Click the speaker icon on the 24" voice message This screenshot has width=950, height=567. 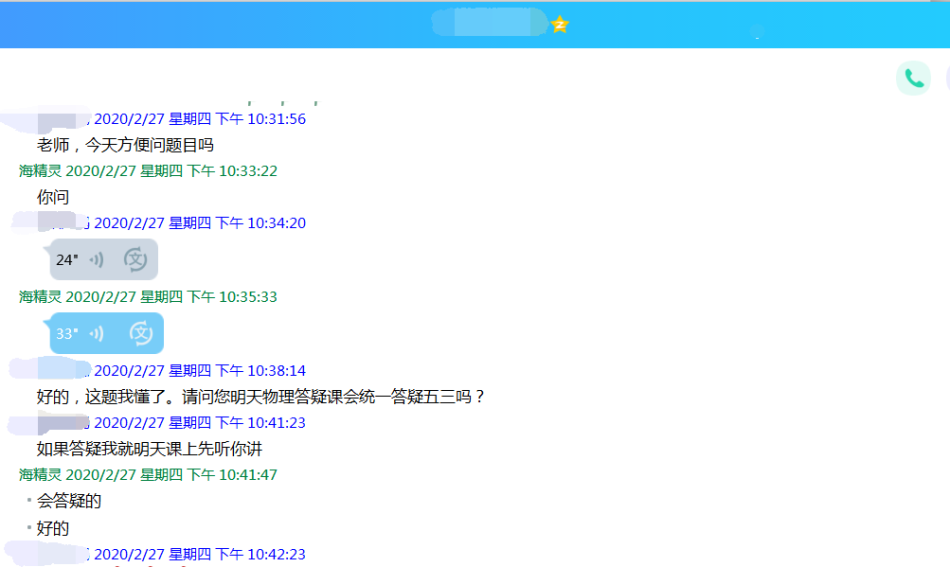[97, 260]
